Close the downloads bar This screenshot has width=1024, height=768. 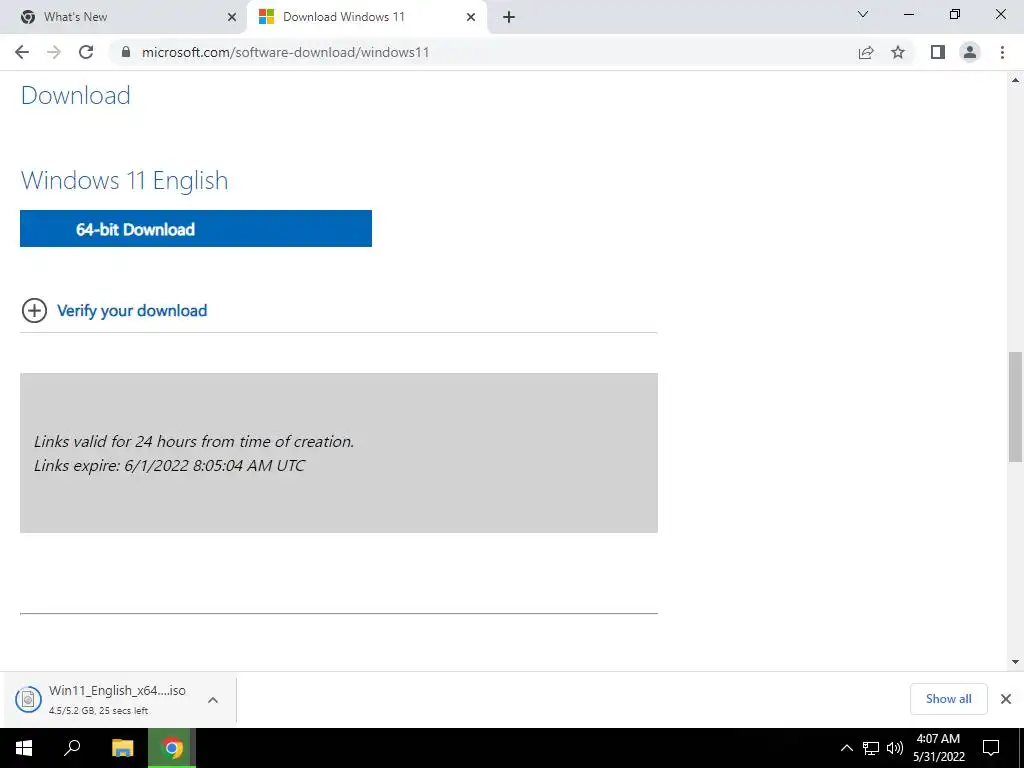1006,699
